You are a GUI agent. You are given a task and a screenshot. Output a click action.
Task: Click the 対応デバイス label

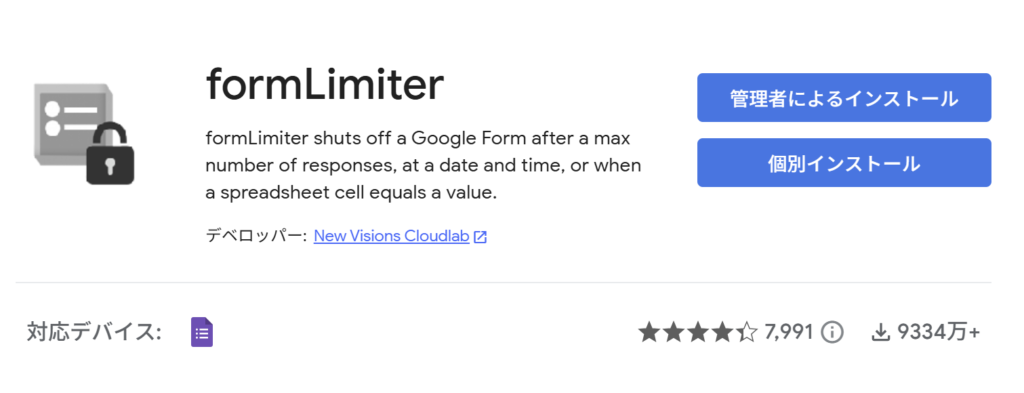point(94,332)
